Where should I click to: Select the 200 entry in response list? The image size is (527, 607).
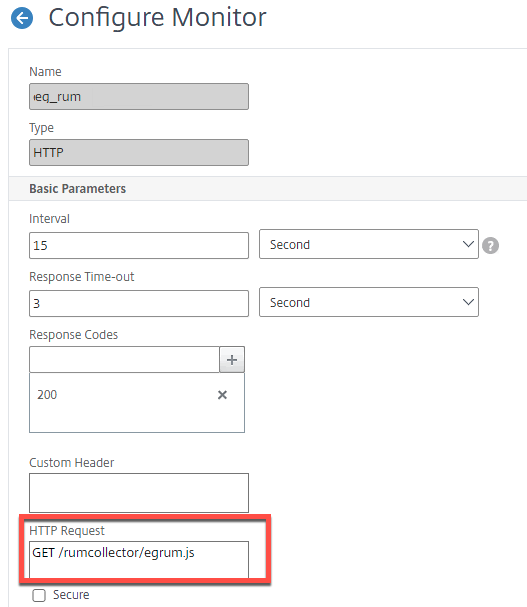coord(47,395)
